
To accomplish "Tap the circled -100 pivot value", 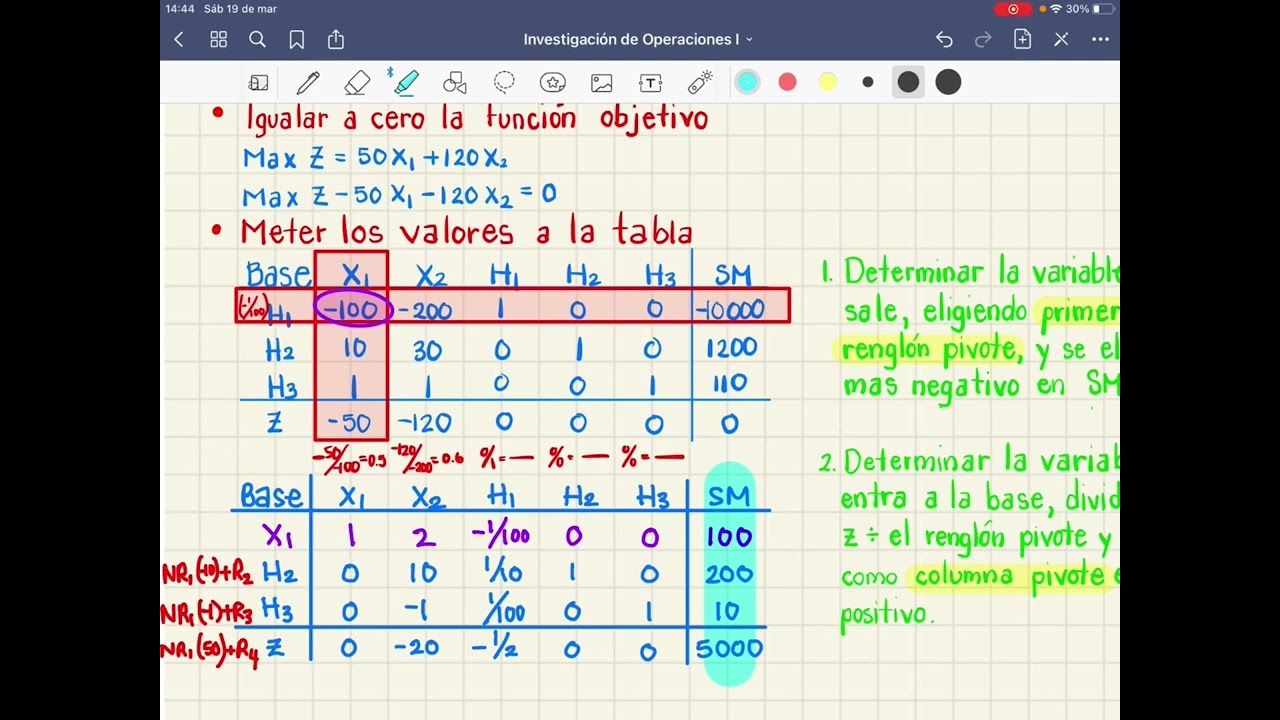I will [x=352, y=309].
